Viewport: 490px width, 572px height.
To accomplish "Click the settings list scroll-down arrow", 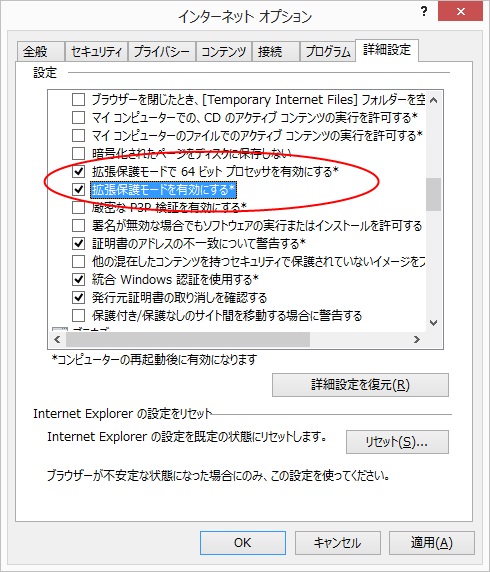I will (x=433, y=323).
